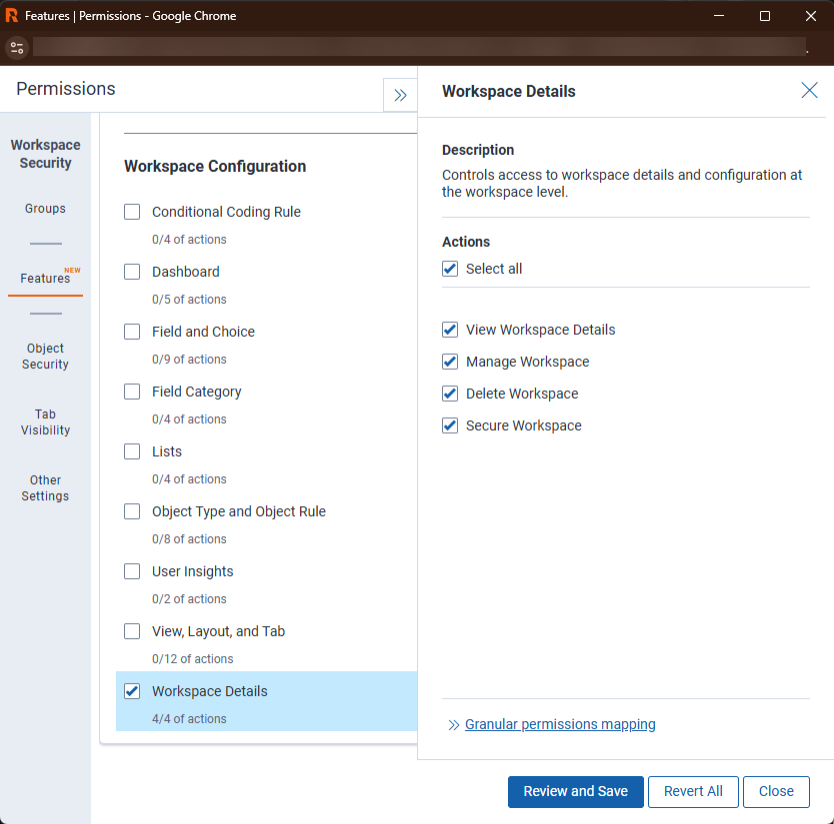Enable the Dashboard checkbox
Screen dimensions: 834x824
point(132,272)
